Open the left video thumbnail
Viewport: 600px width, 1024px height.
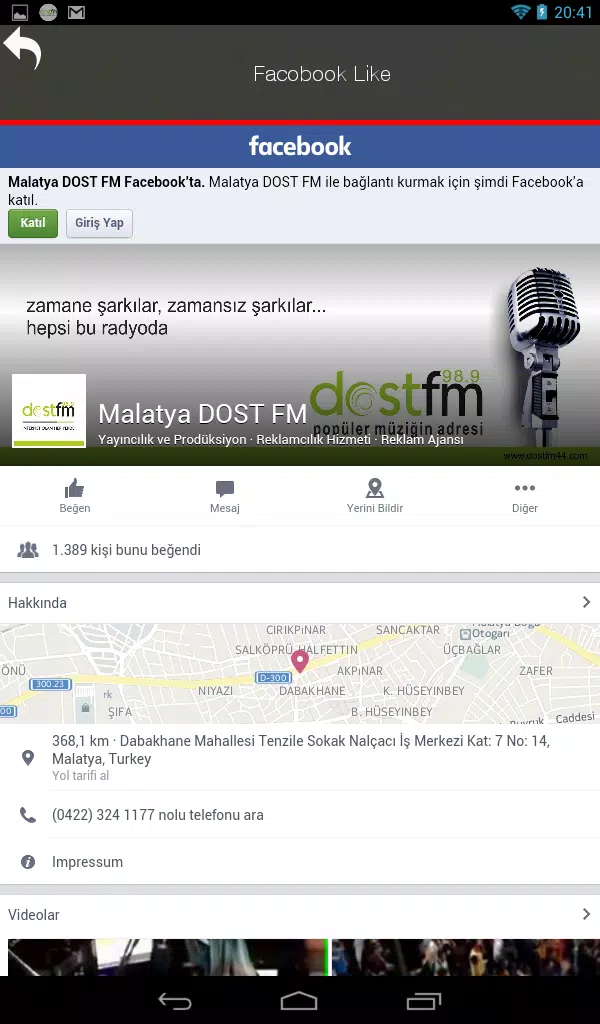(167, 957)
